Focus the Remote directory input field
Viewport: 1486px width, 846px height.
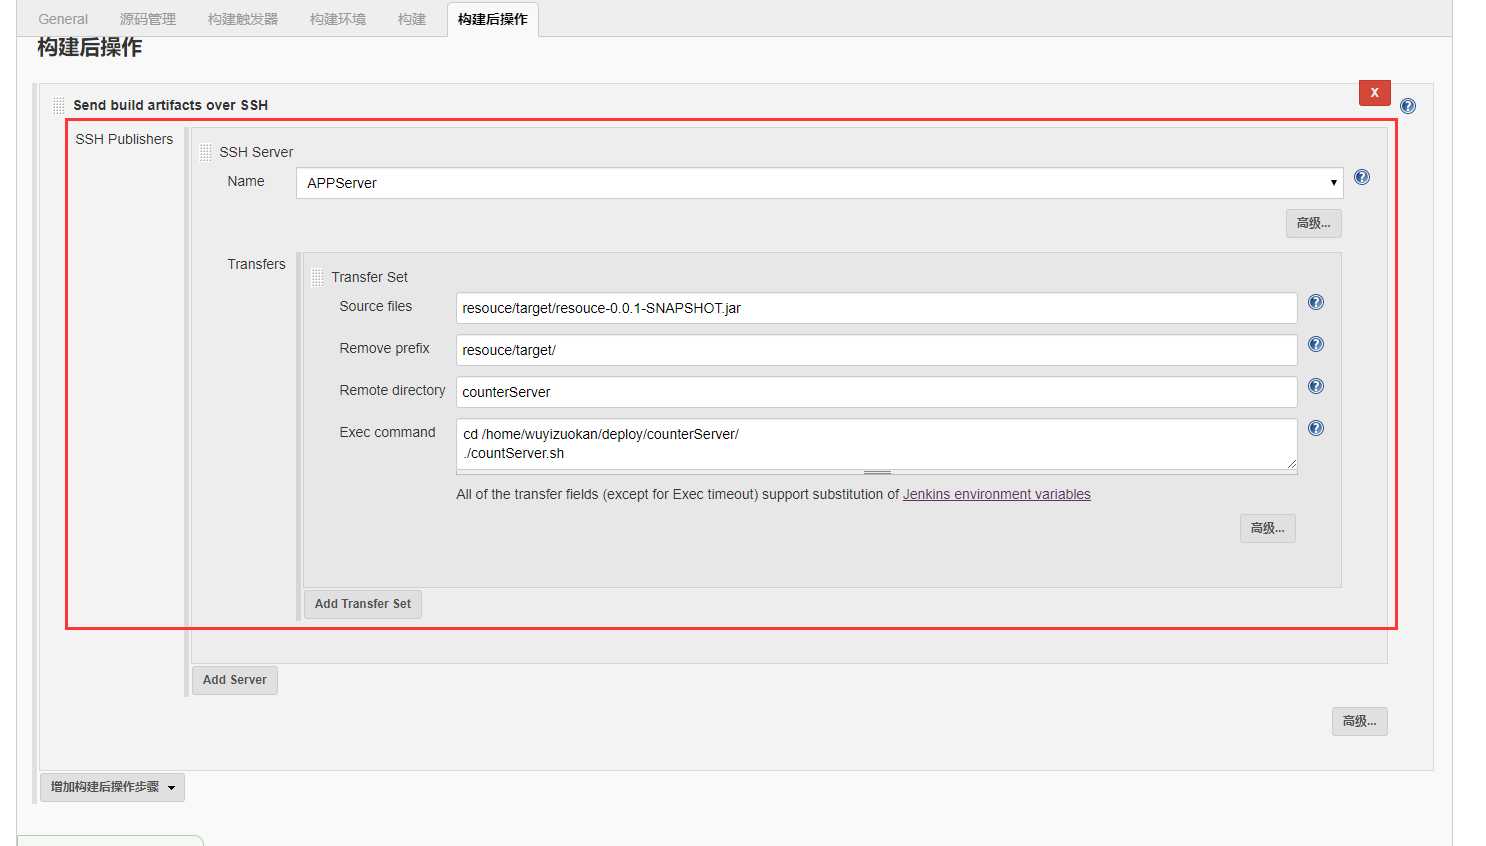[x=877, y=392]
